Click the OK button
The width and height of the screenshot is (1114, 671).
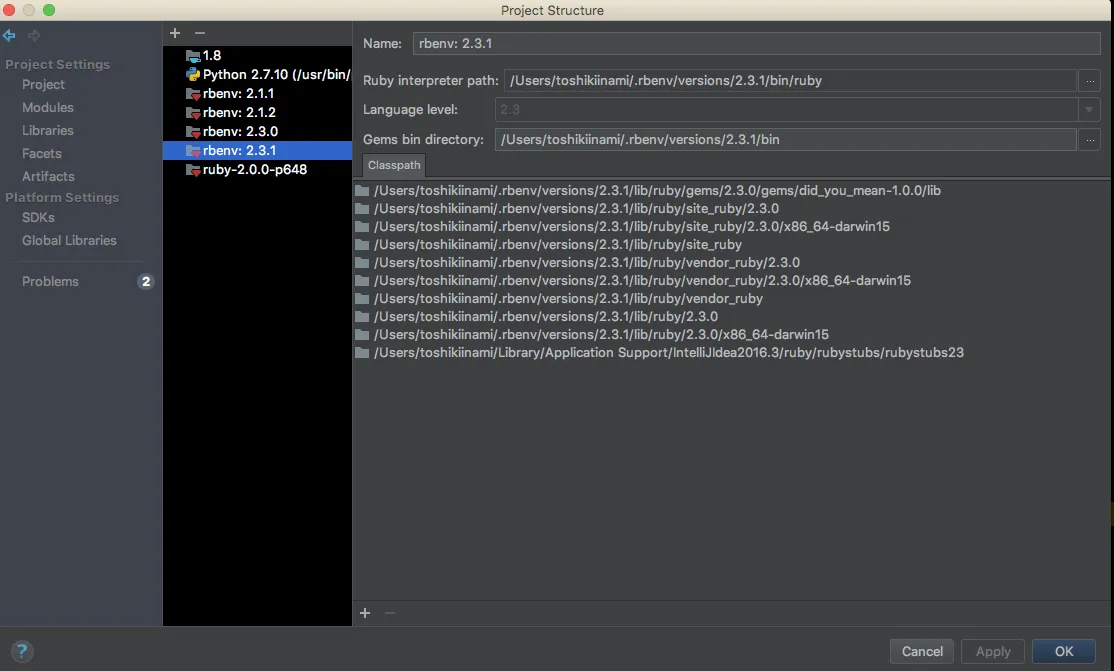click(1064, 651)
